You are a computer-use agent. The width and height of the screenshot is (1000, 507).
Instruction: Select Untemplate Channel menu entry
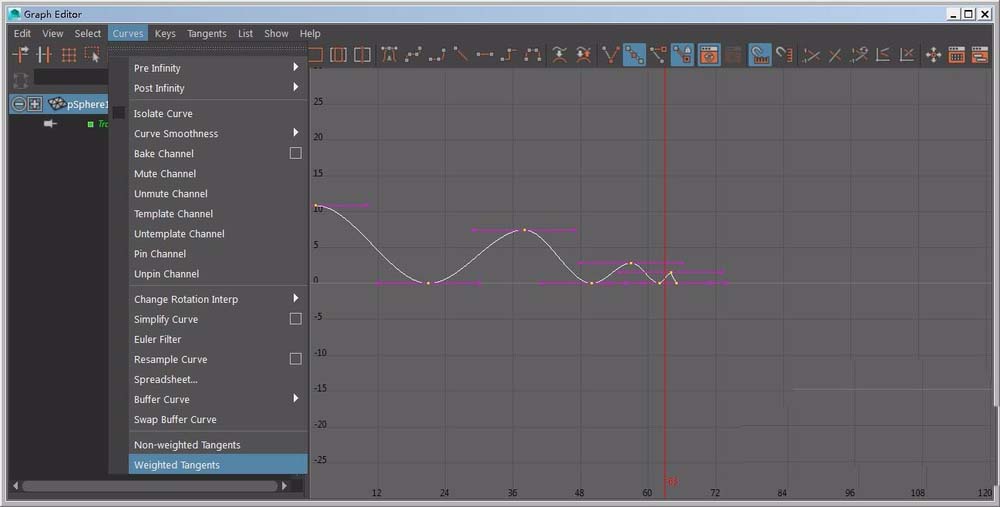[x=218, y=233]
